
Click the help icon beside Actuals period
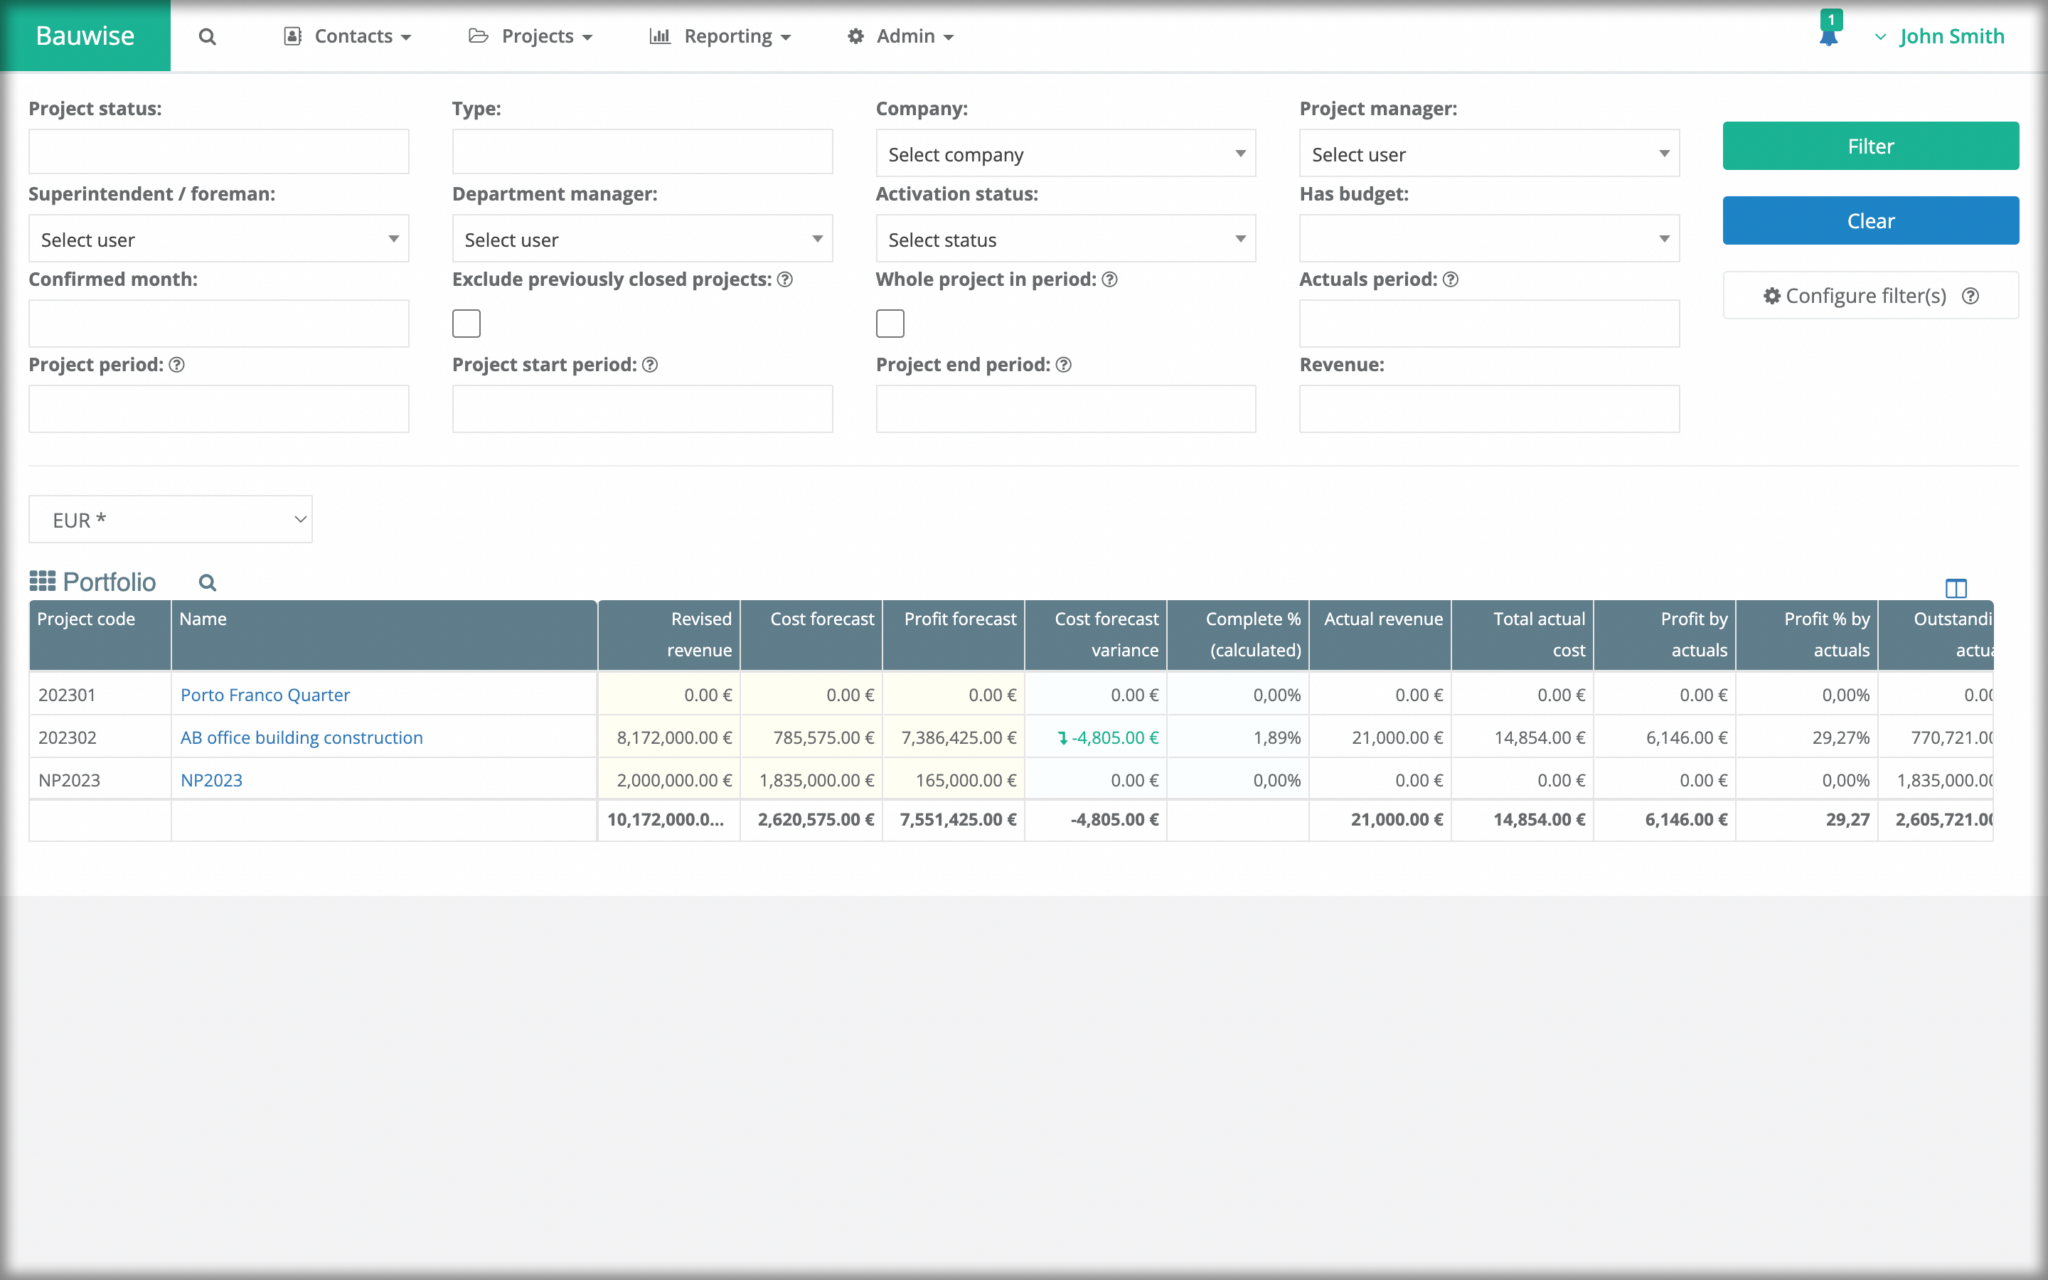pos(1452,280)
